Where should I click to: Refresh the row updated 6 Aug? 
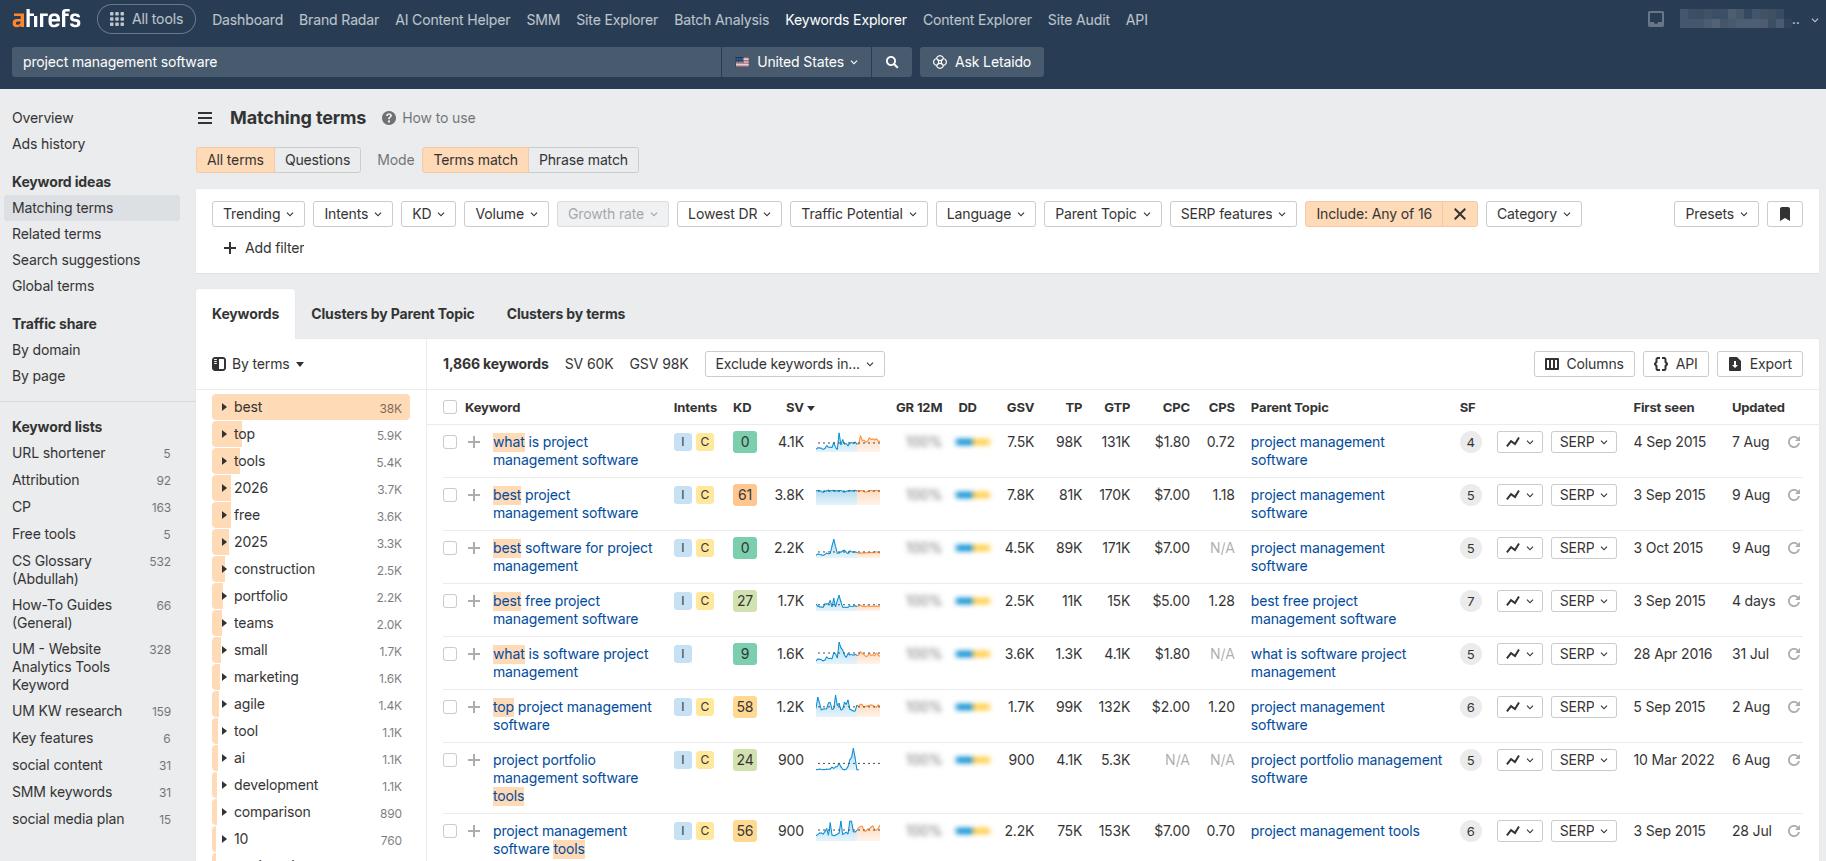[x=1794, y=760]
